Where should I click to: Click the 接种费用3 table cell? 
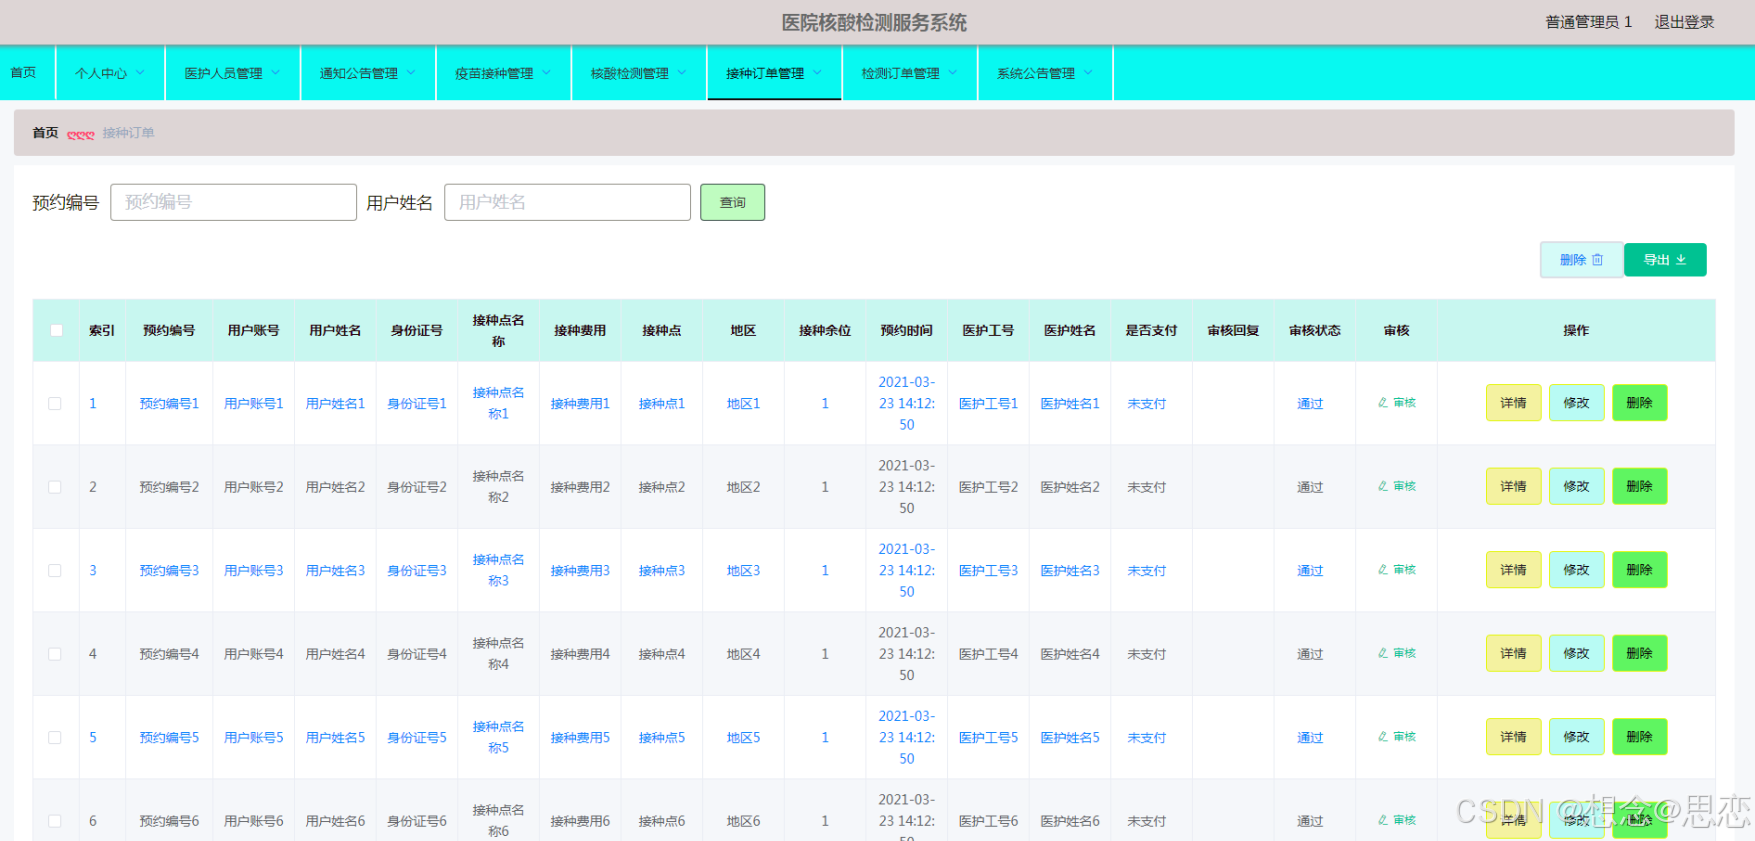[x=580, y=571]
